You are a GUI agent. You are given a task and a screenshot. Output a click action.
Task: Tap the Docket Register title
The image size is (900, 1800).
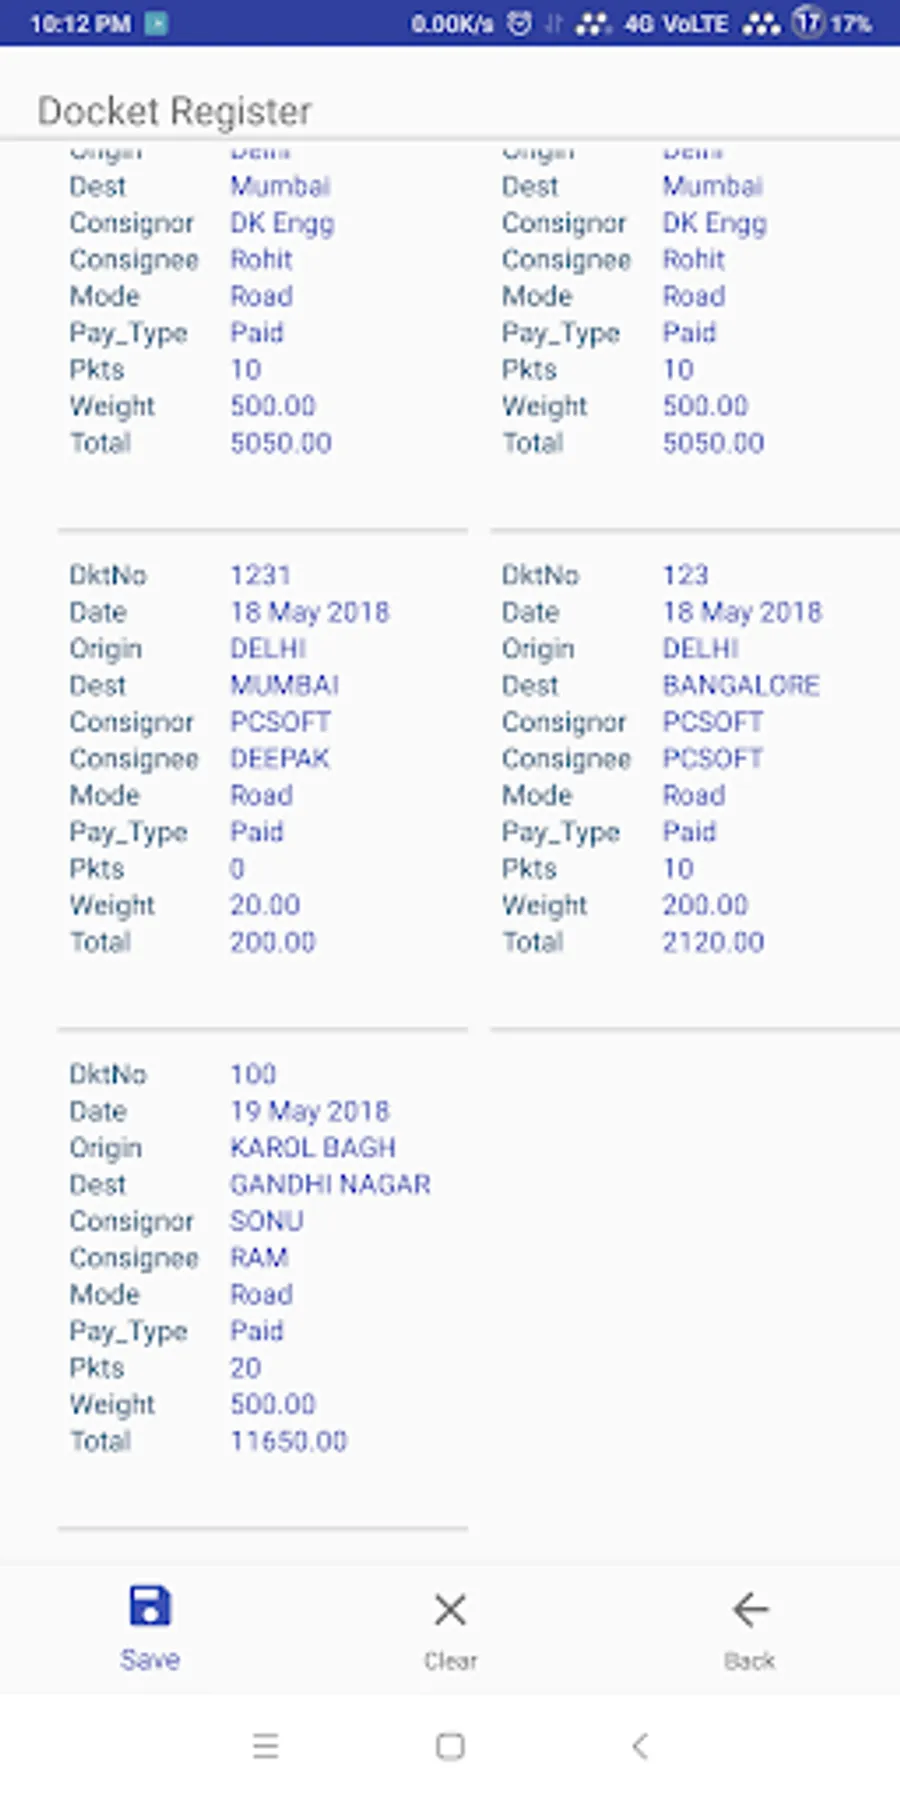[174, 111]
